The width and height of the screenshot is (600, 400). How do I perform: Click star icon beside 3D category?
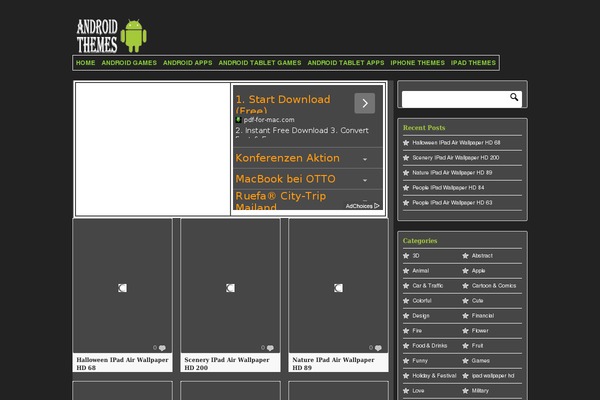pyautogui.click(x=406, y=256)
